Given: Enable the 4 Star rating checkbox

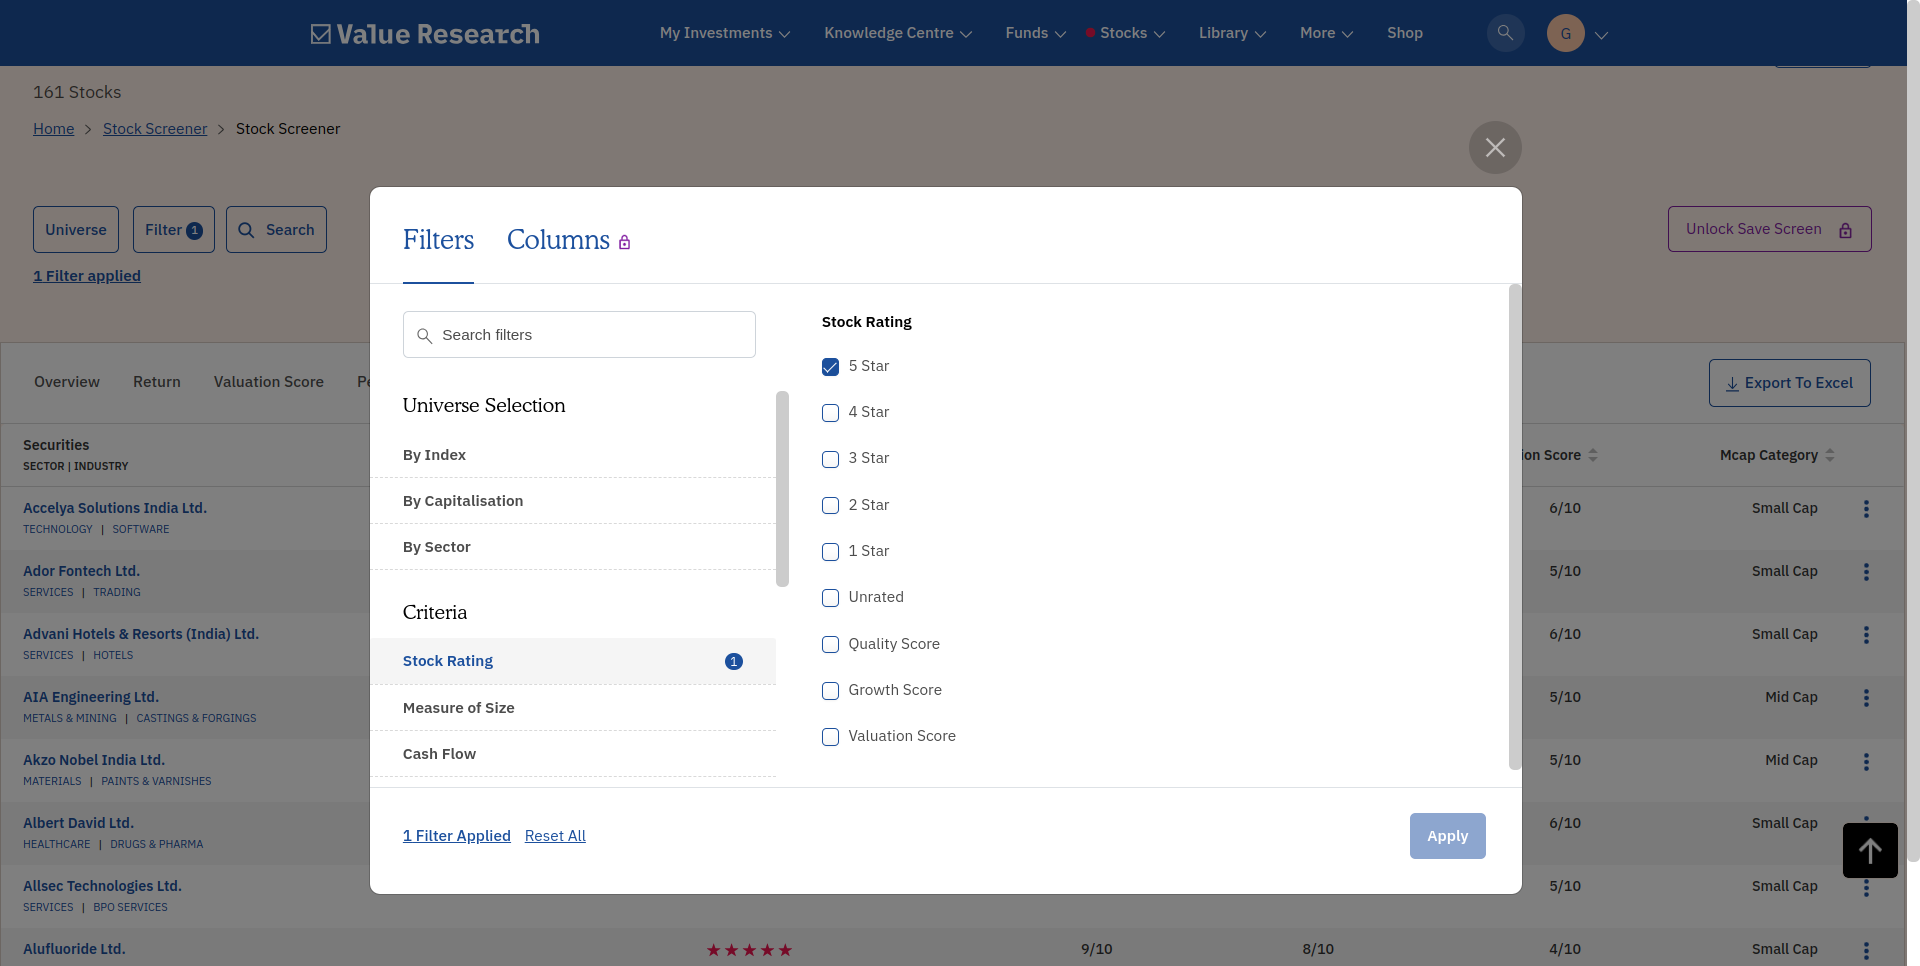Looking at the screenshot, I should (x=830, y=413).
